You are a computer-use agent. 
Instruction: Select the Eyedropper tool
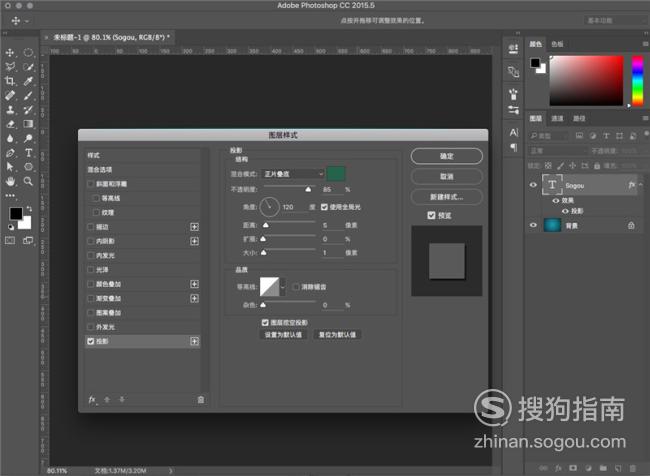(x=28, y=81)
